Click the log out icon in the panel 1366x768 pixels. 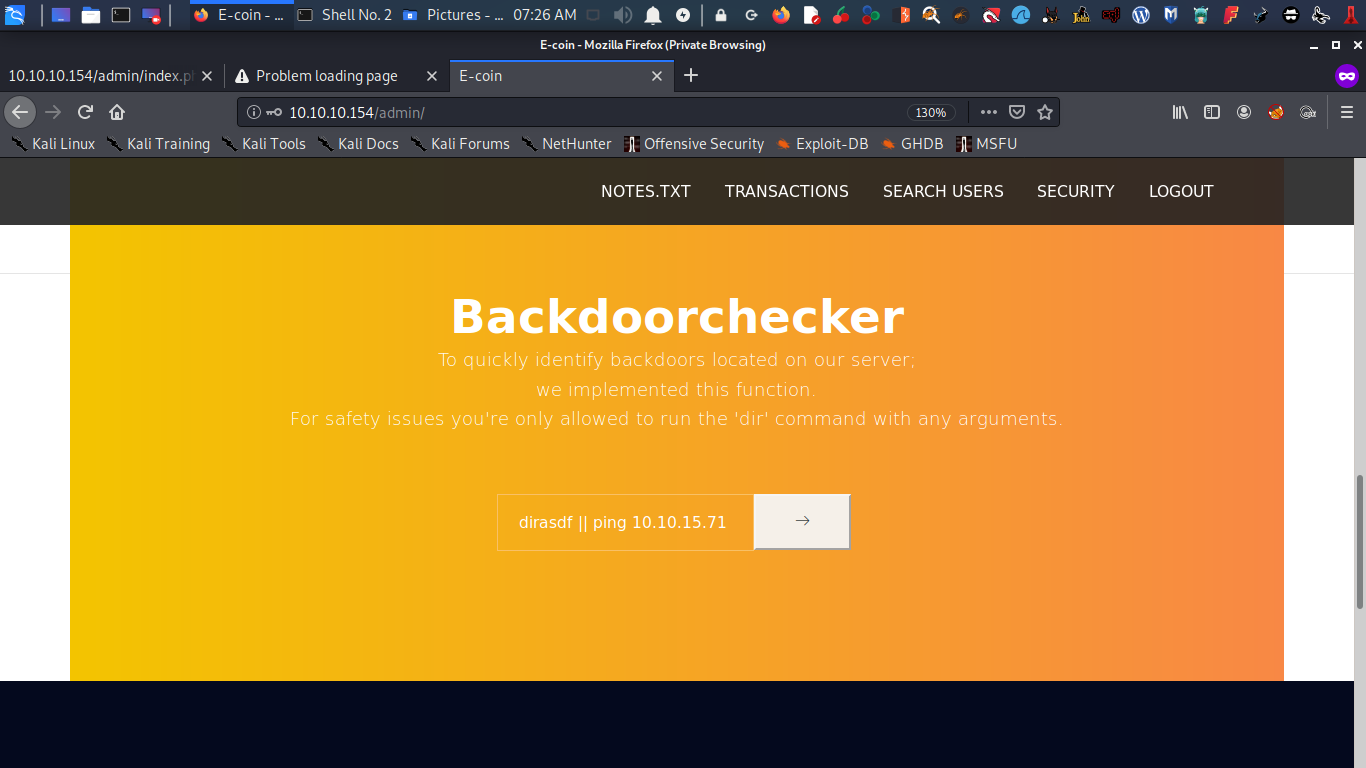751,15
